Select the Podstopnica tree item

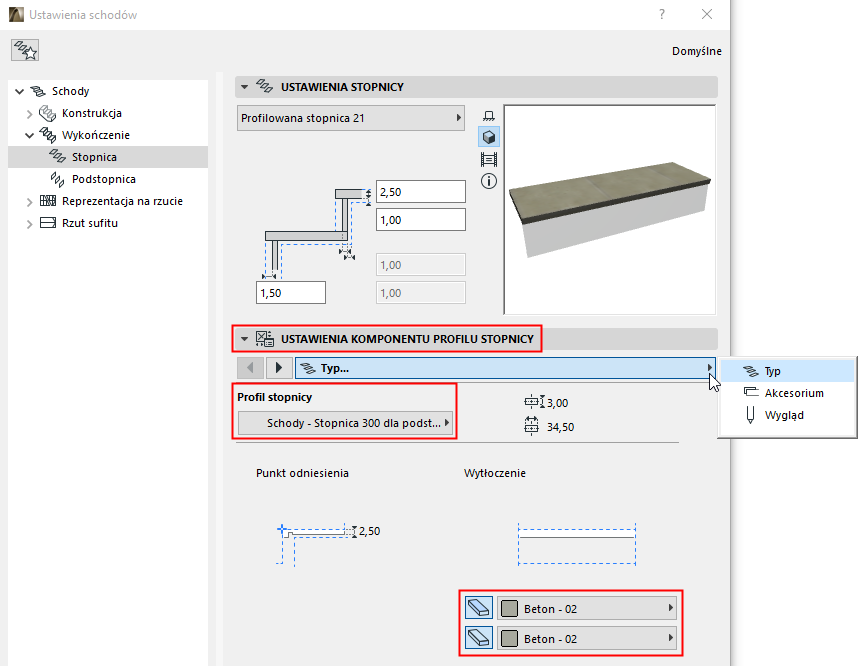(x=104, y=179)
